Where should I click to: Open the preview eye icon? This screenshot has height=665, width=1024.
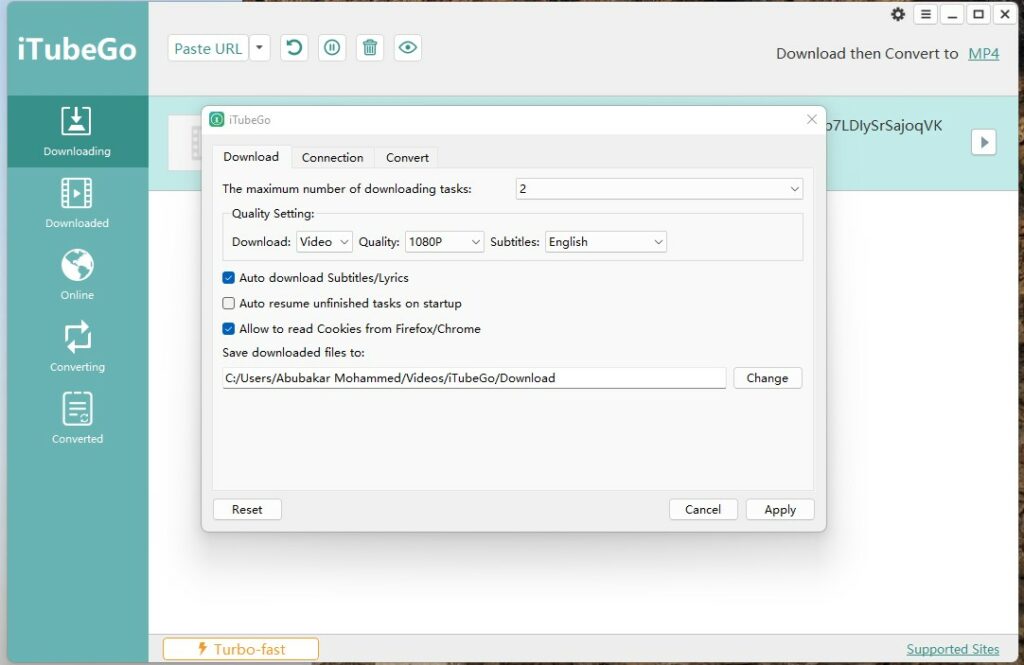coord(407,47)
